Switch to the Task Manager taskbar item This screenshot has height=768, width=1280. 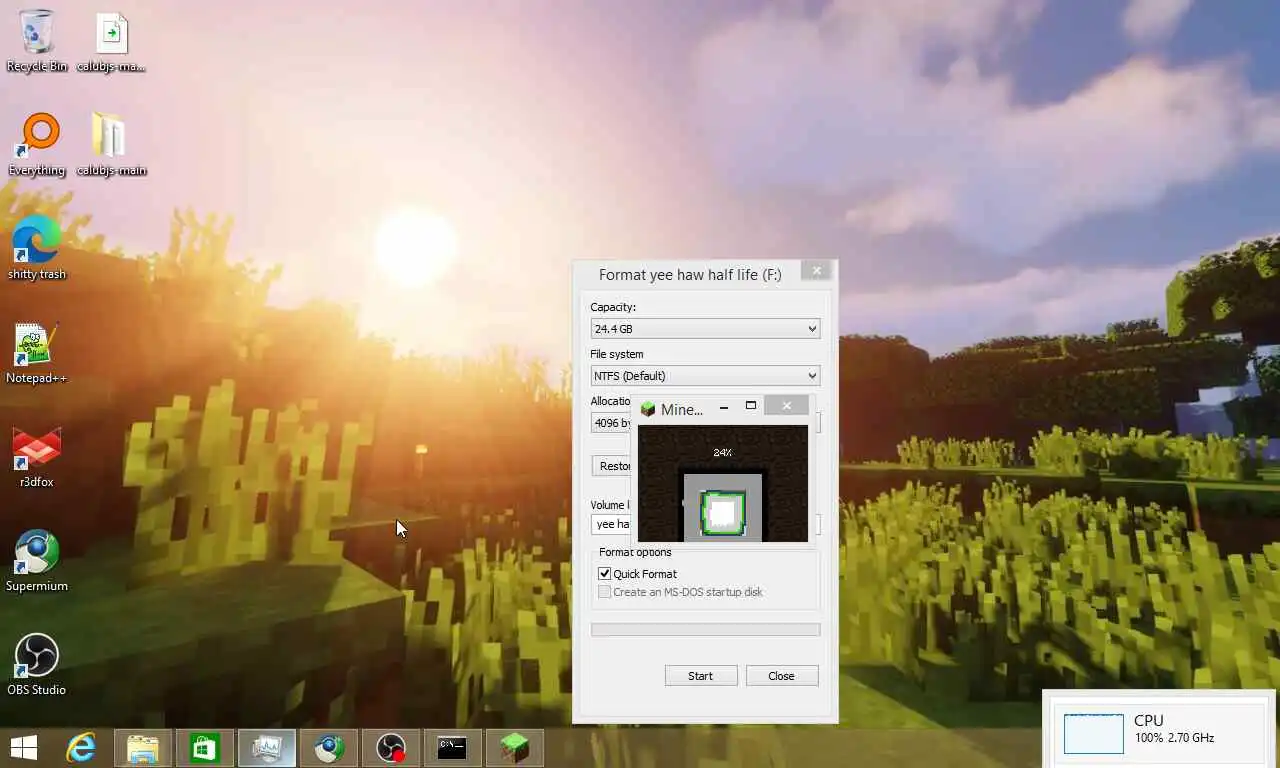(x=267, y=747)
